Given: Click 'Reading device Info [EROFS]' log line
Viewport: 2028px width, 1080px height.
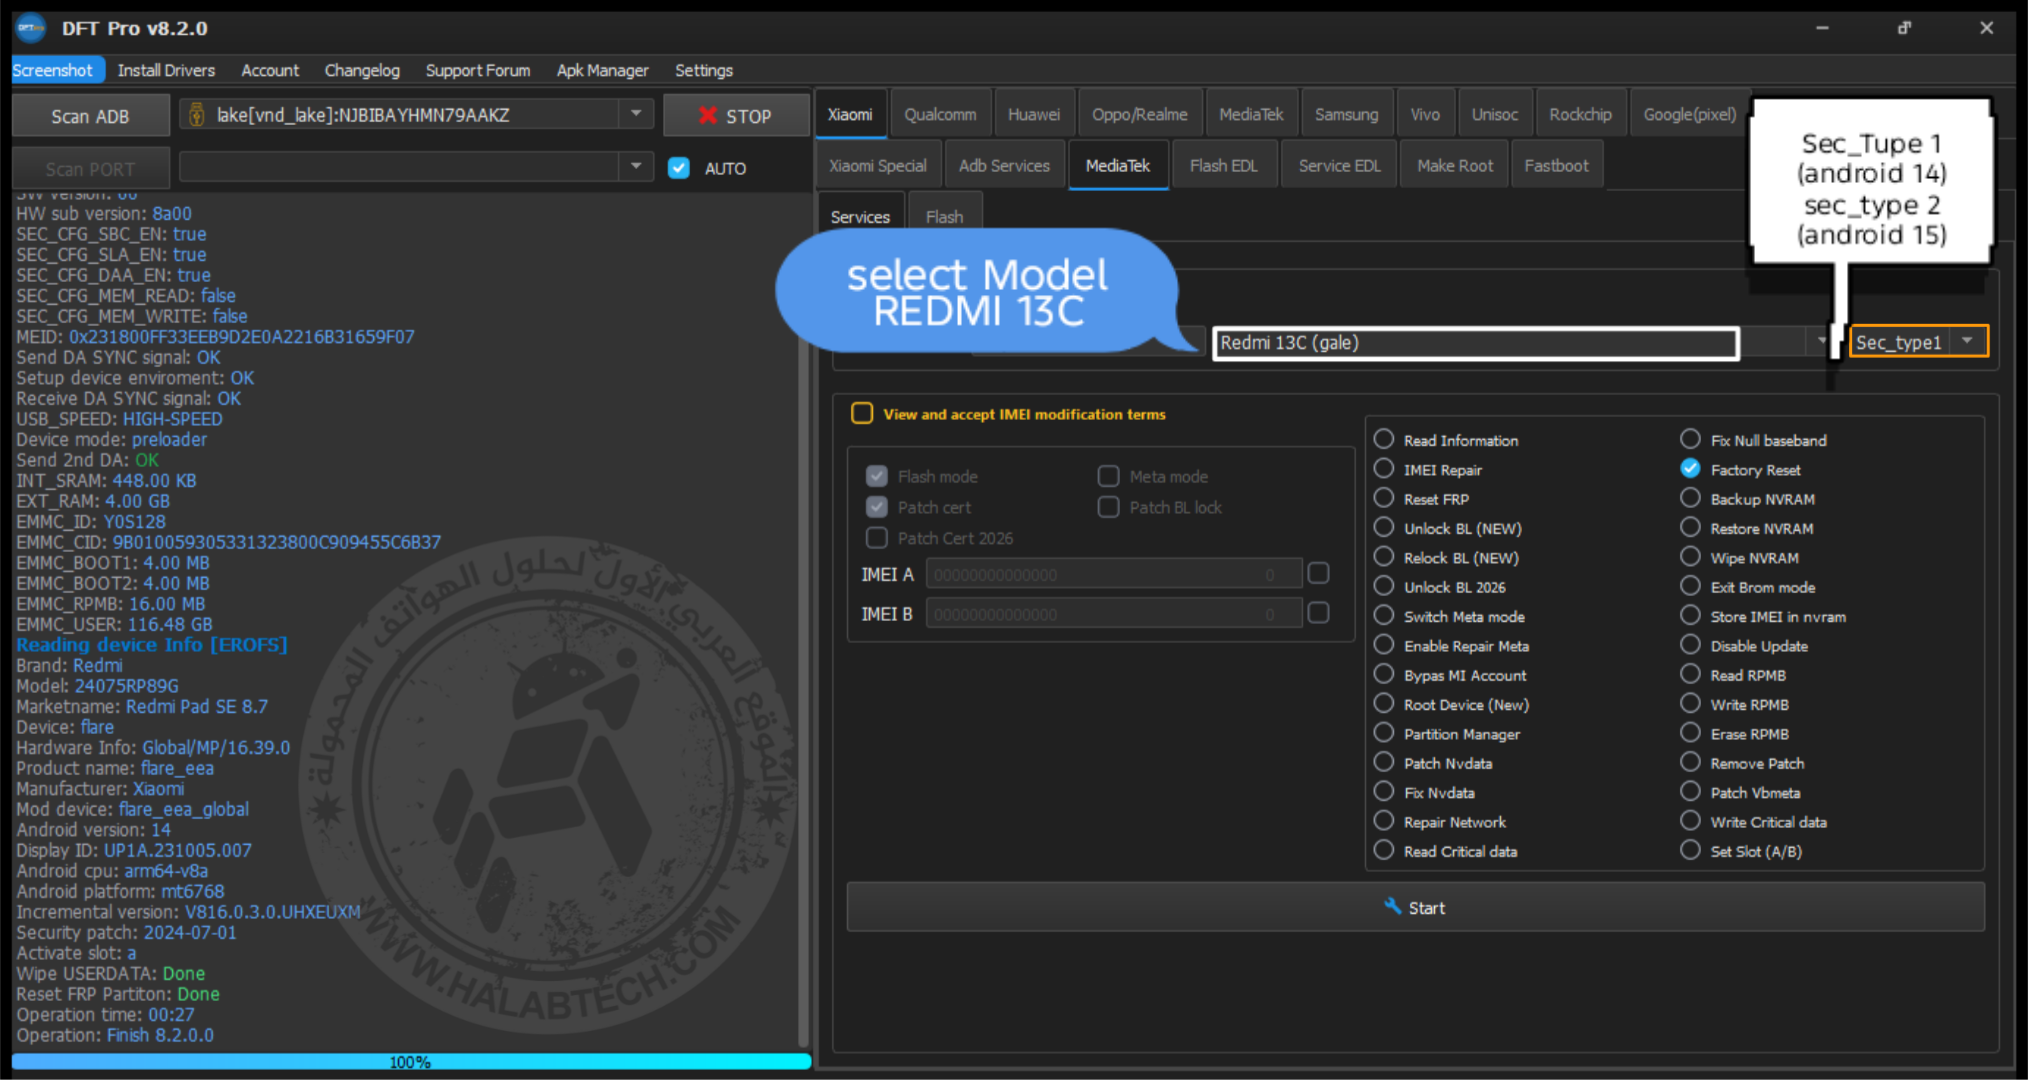Looking at the screenshot, I should click(x=152, y=645).
